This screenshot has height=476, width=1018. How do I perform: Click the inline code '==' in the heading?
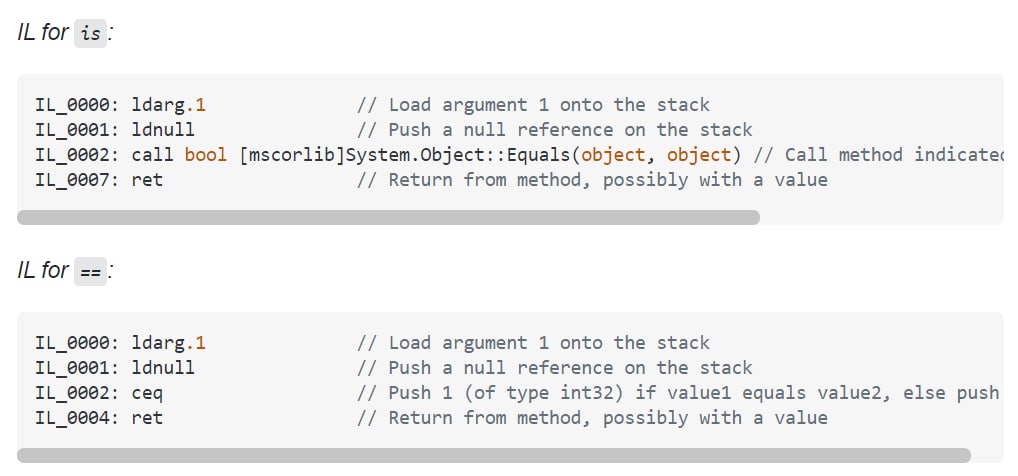(x=90, y=271)
